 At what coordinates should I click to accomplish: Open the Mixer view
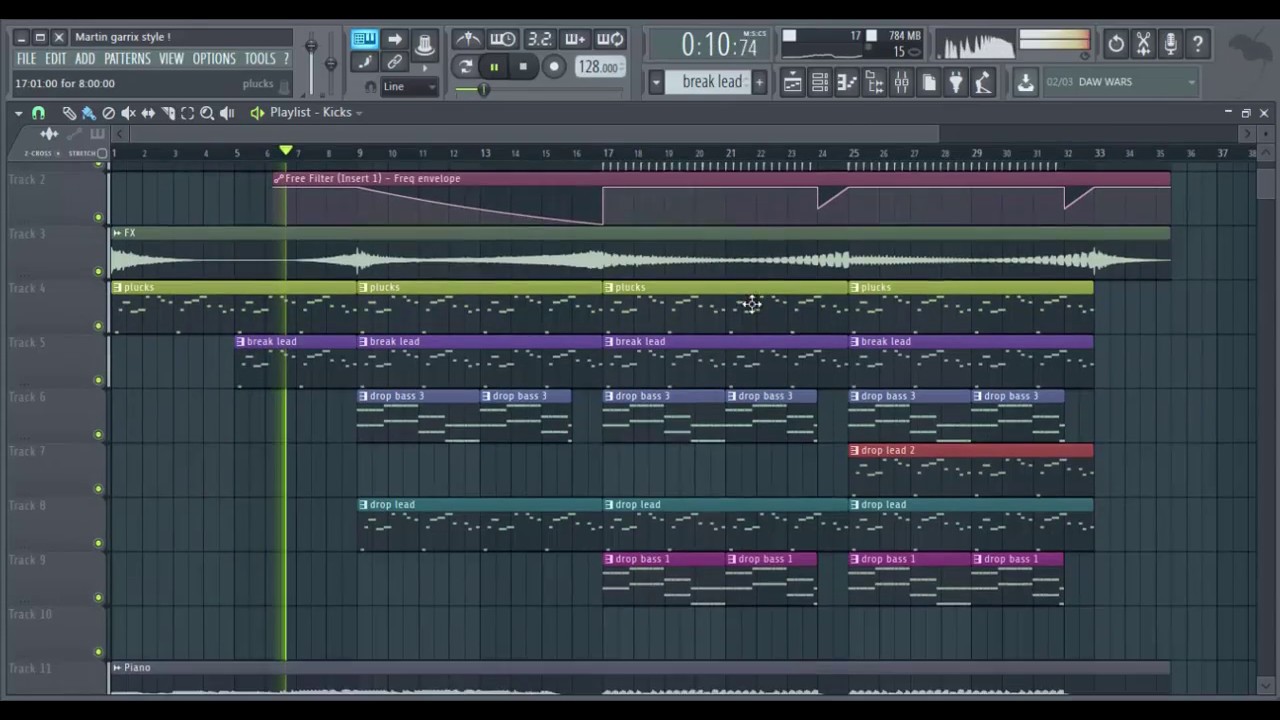coord(901,83)
